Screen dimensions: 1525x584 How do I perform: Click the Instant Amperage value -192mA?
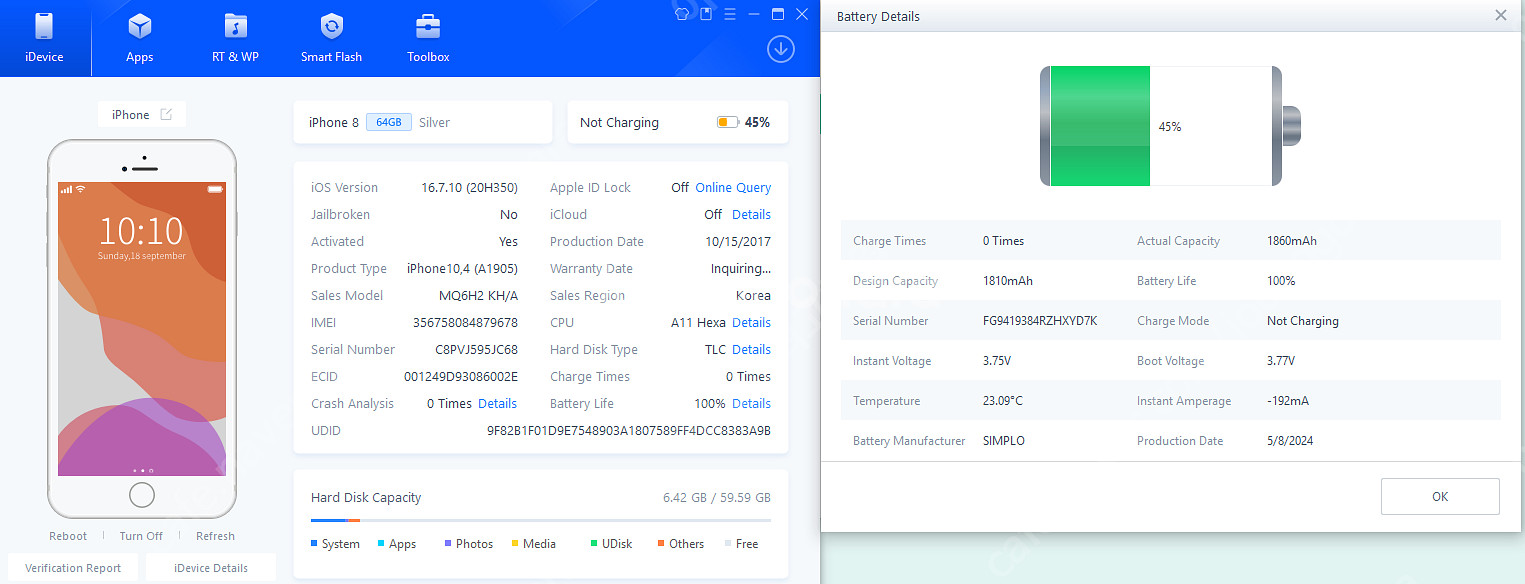[1288, 401]
